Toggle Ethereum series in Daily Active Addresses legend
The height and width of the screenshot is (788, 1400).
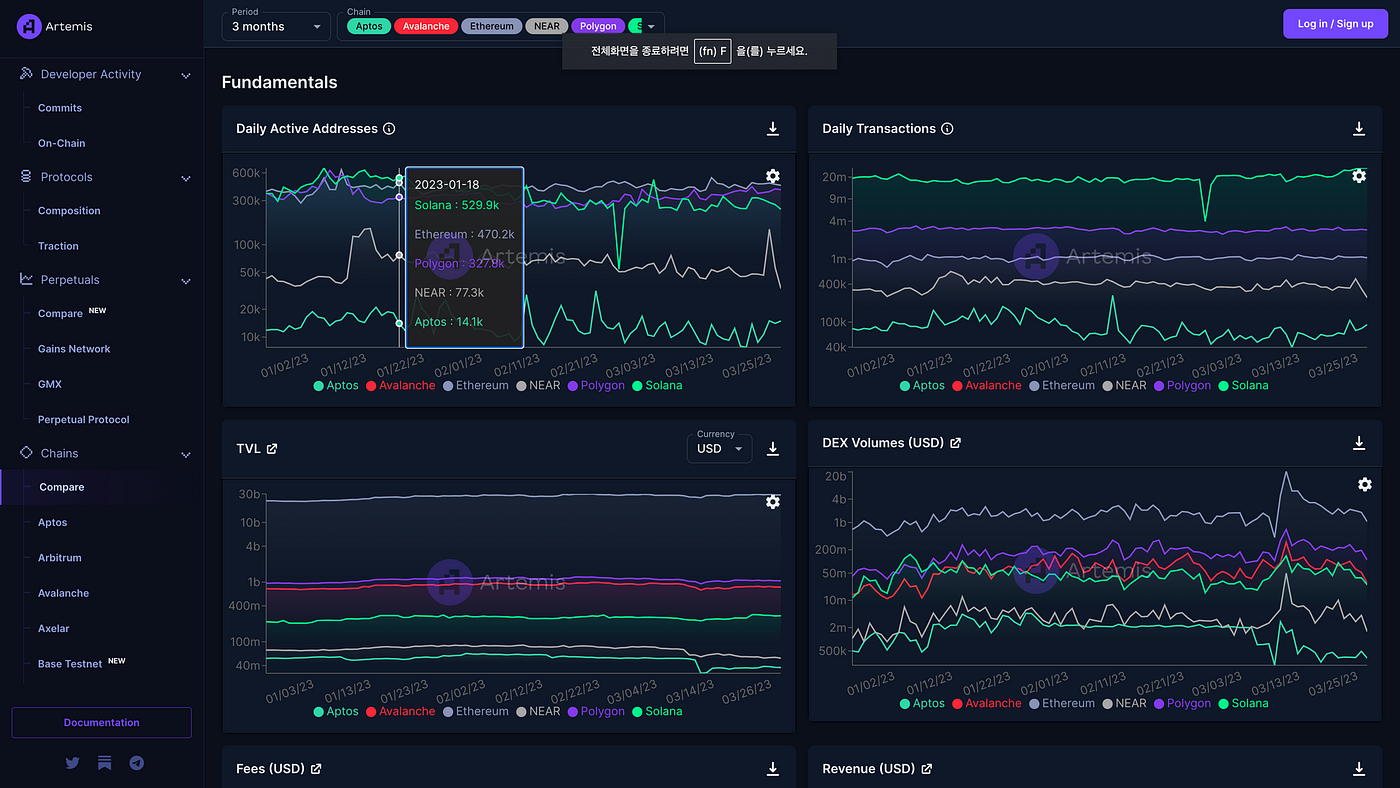tap(476, 385)
